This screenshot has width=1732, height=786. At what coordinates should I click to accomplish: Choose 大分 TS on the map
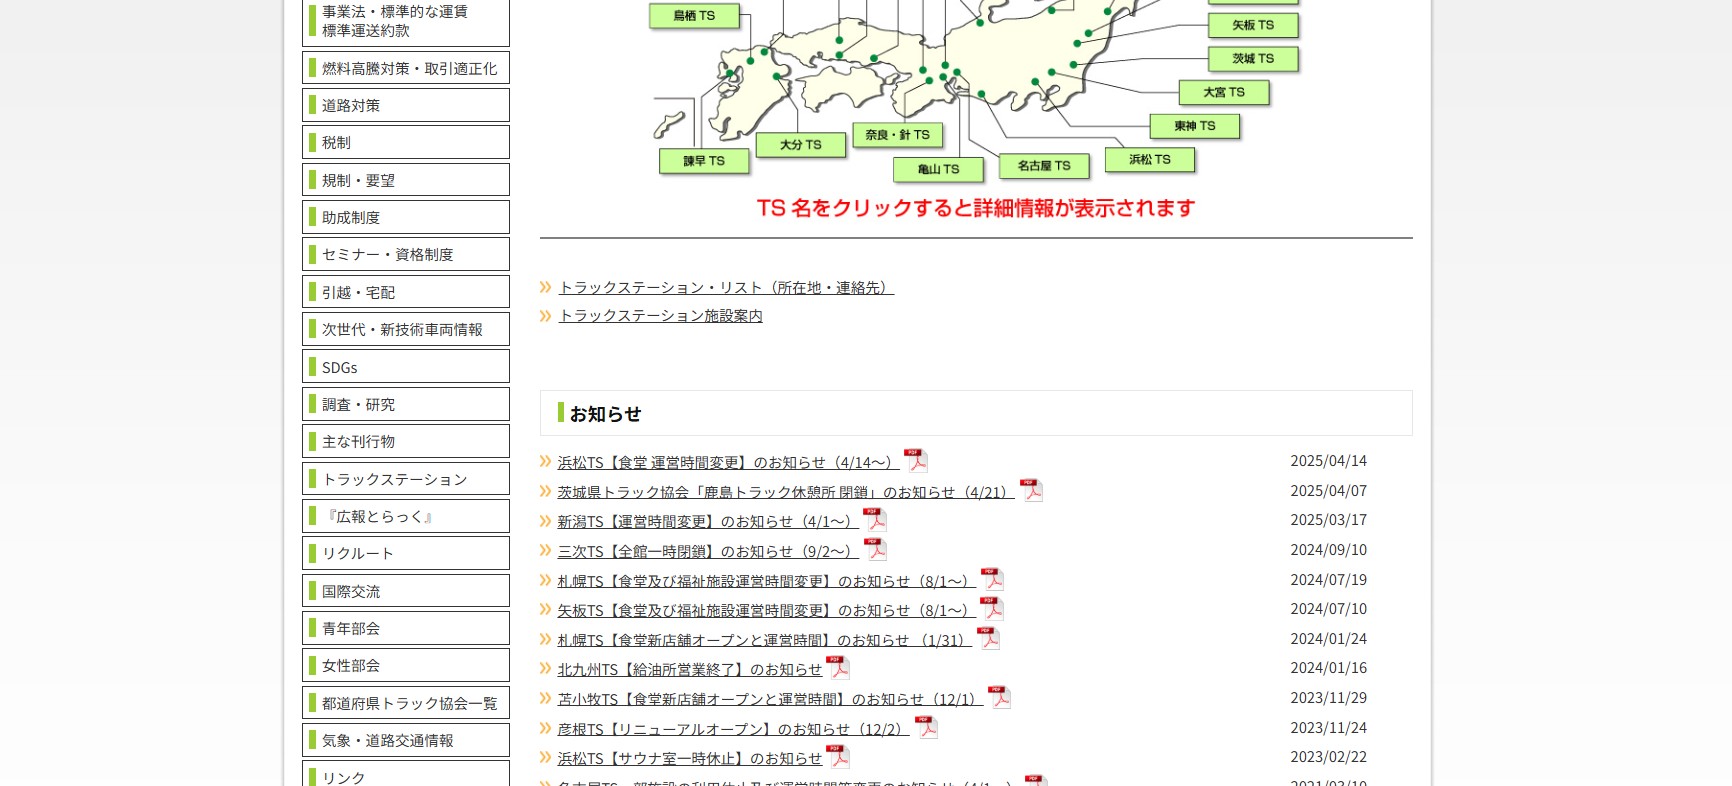tap(800, 145)
